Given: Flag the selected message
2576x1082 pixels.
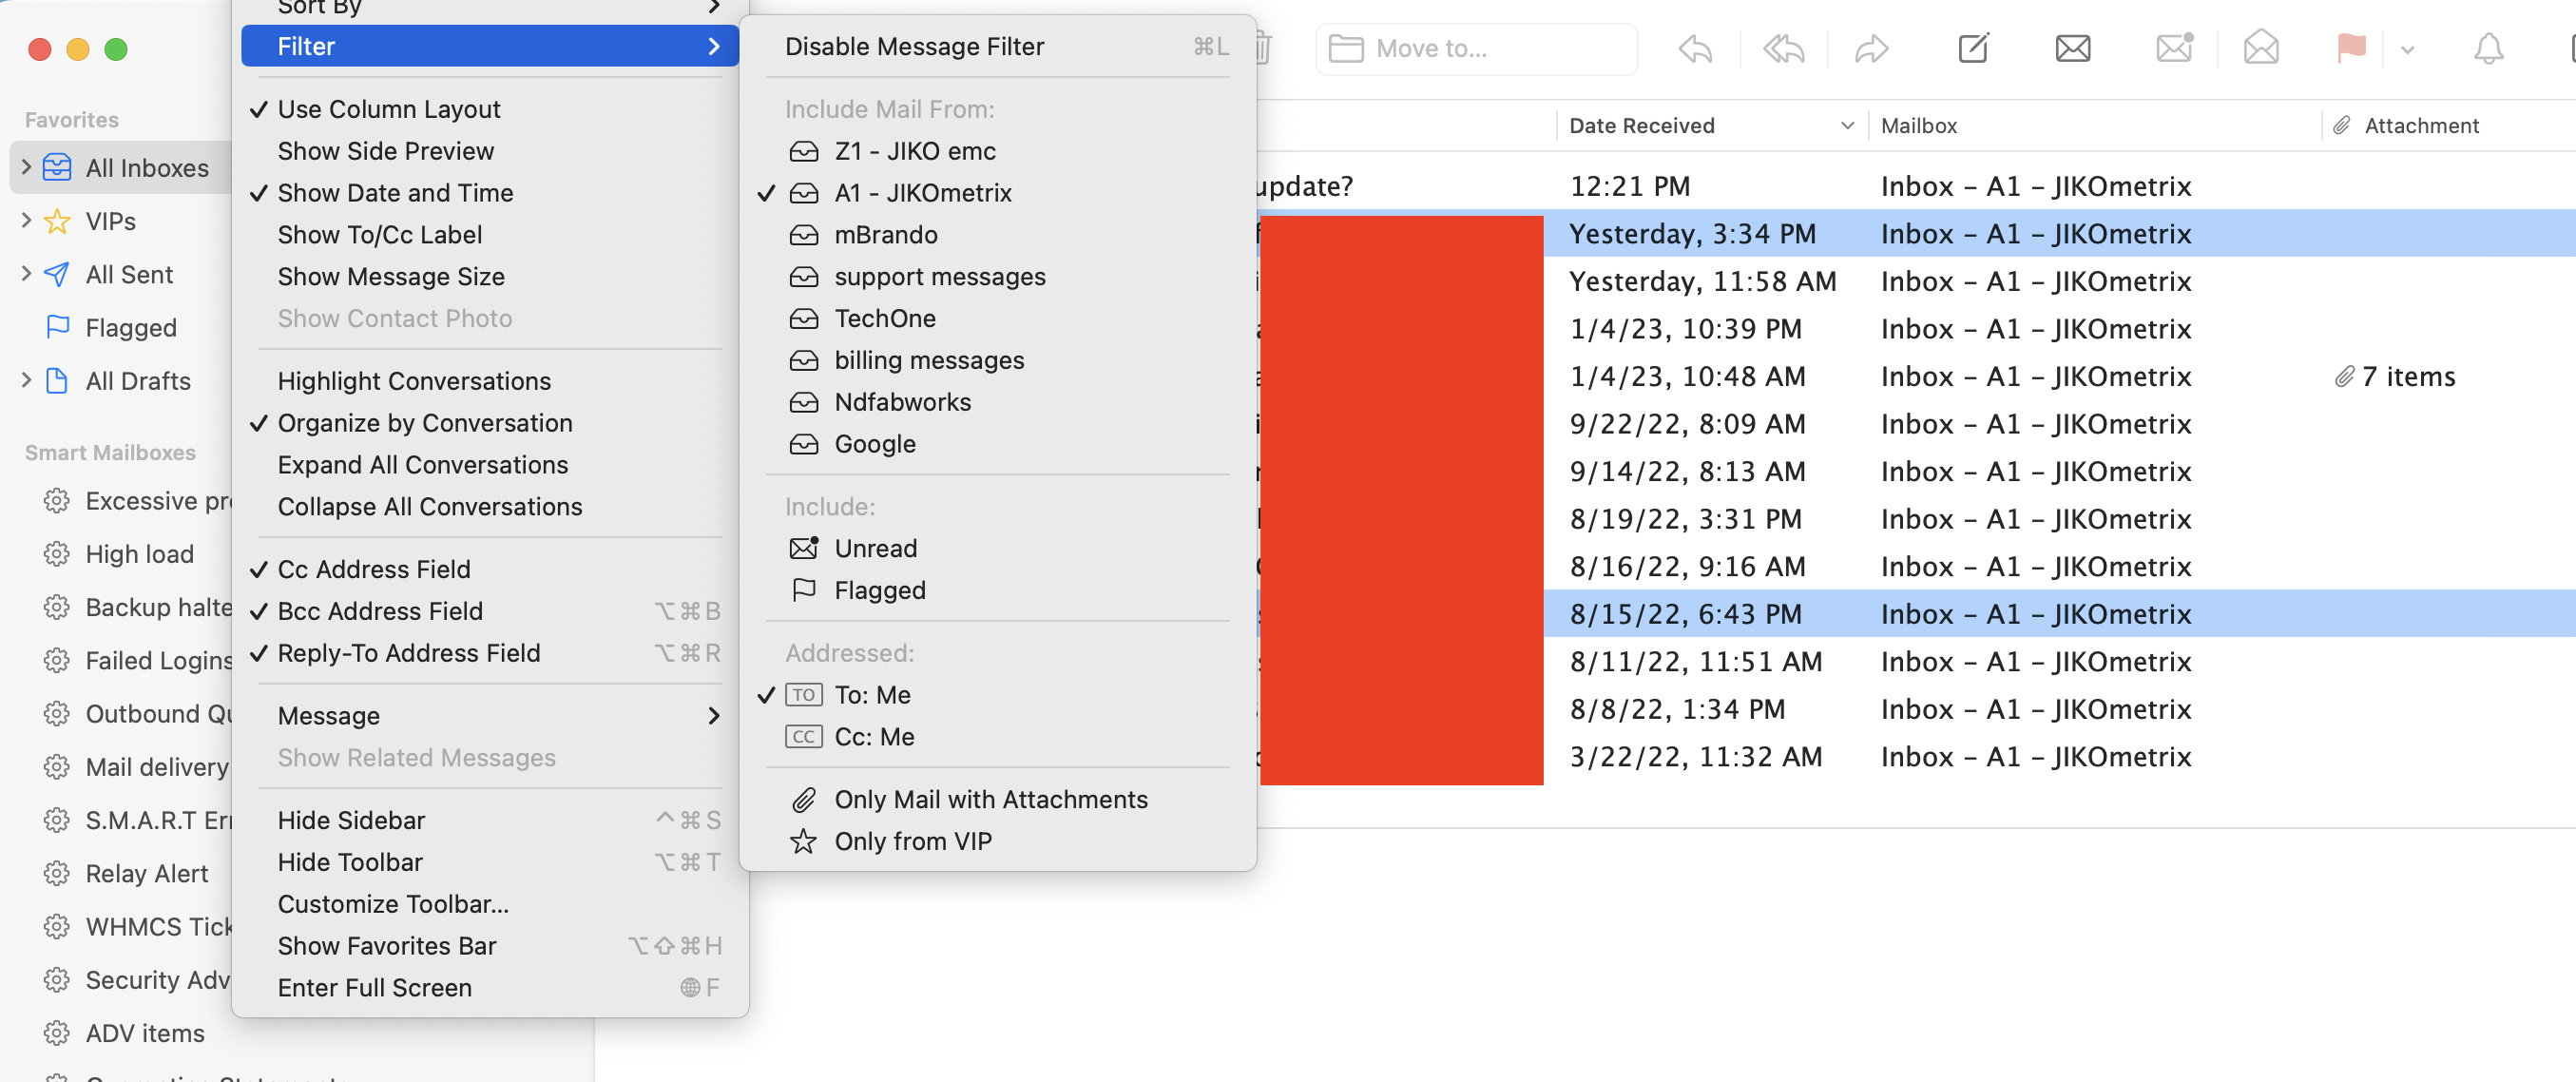Looking at the screenshot, I should [x=2351, y=48].
